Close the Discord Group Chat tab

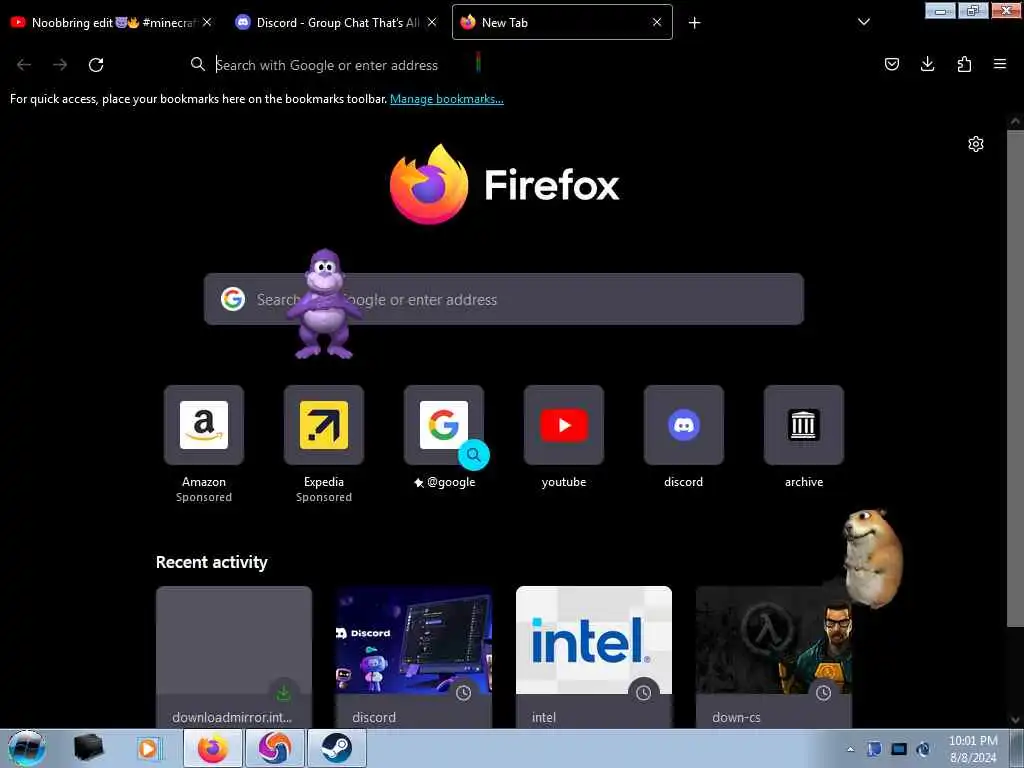point(432,22)
